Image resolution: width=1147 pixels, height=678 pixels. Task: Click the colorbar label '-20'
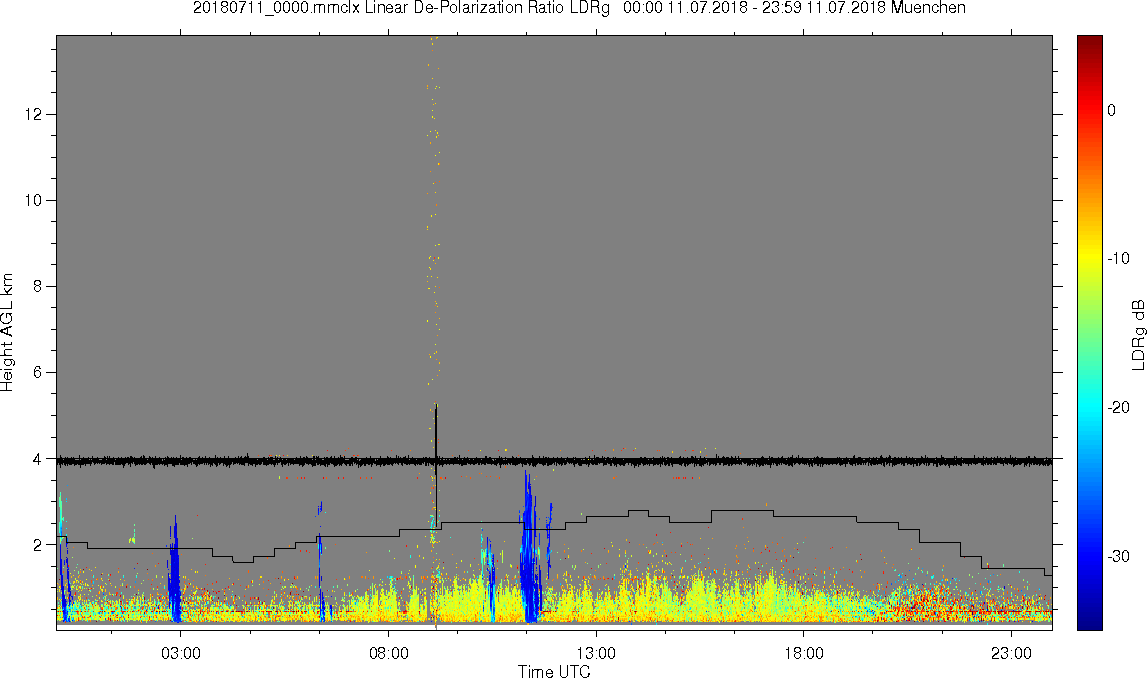tap(1118, 407)
